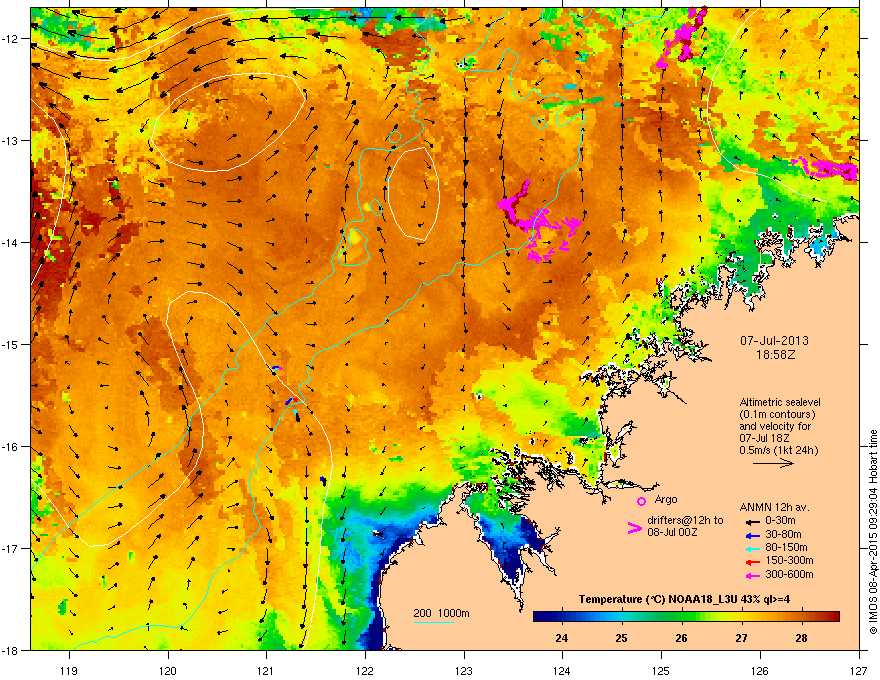Click the '0.5m/s (1kt 24h)' text
This screenshot has width=880, height=680.
(x=778, y=450)
